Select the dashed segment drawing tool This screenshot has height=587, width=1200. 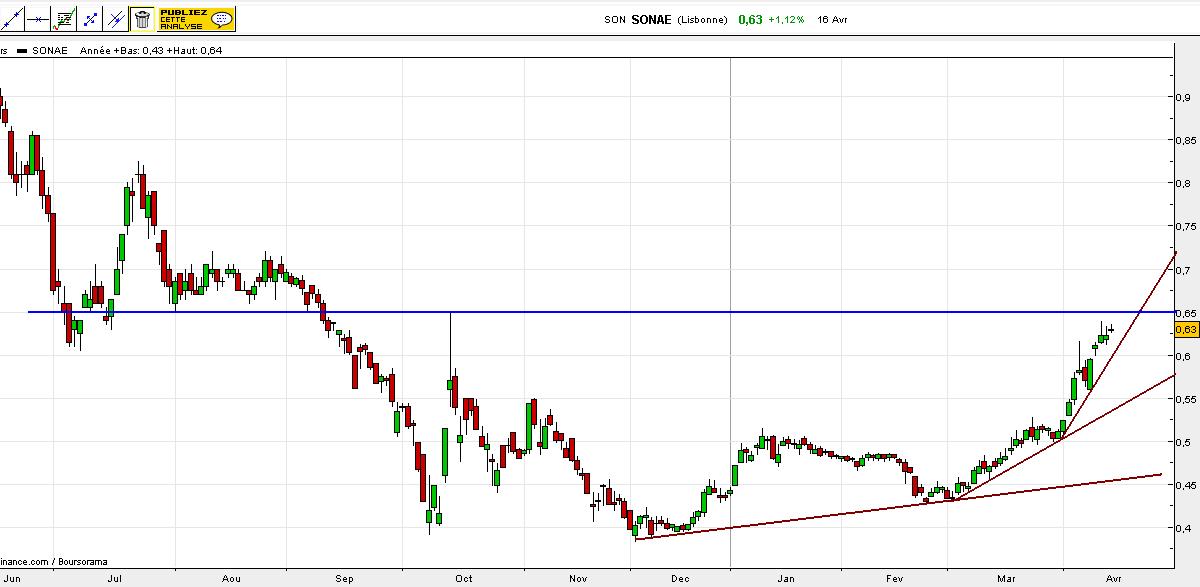tap(90, 19)
